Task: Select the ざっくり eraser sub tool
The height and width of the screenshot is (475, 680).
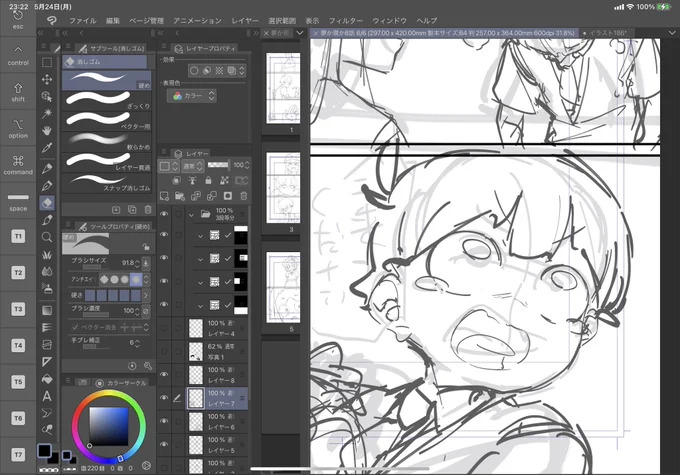Action: coord(107,99)
